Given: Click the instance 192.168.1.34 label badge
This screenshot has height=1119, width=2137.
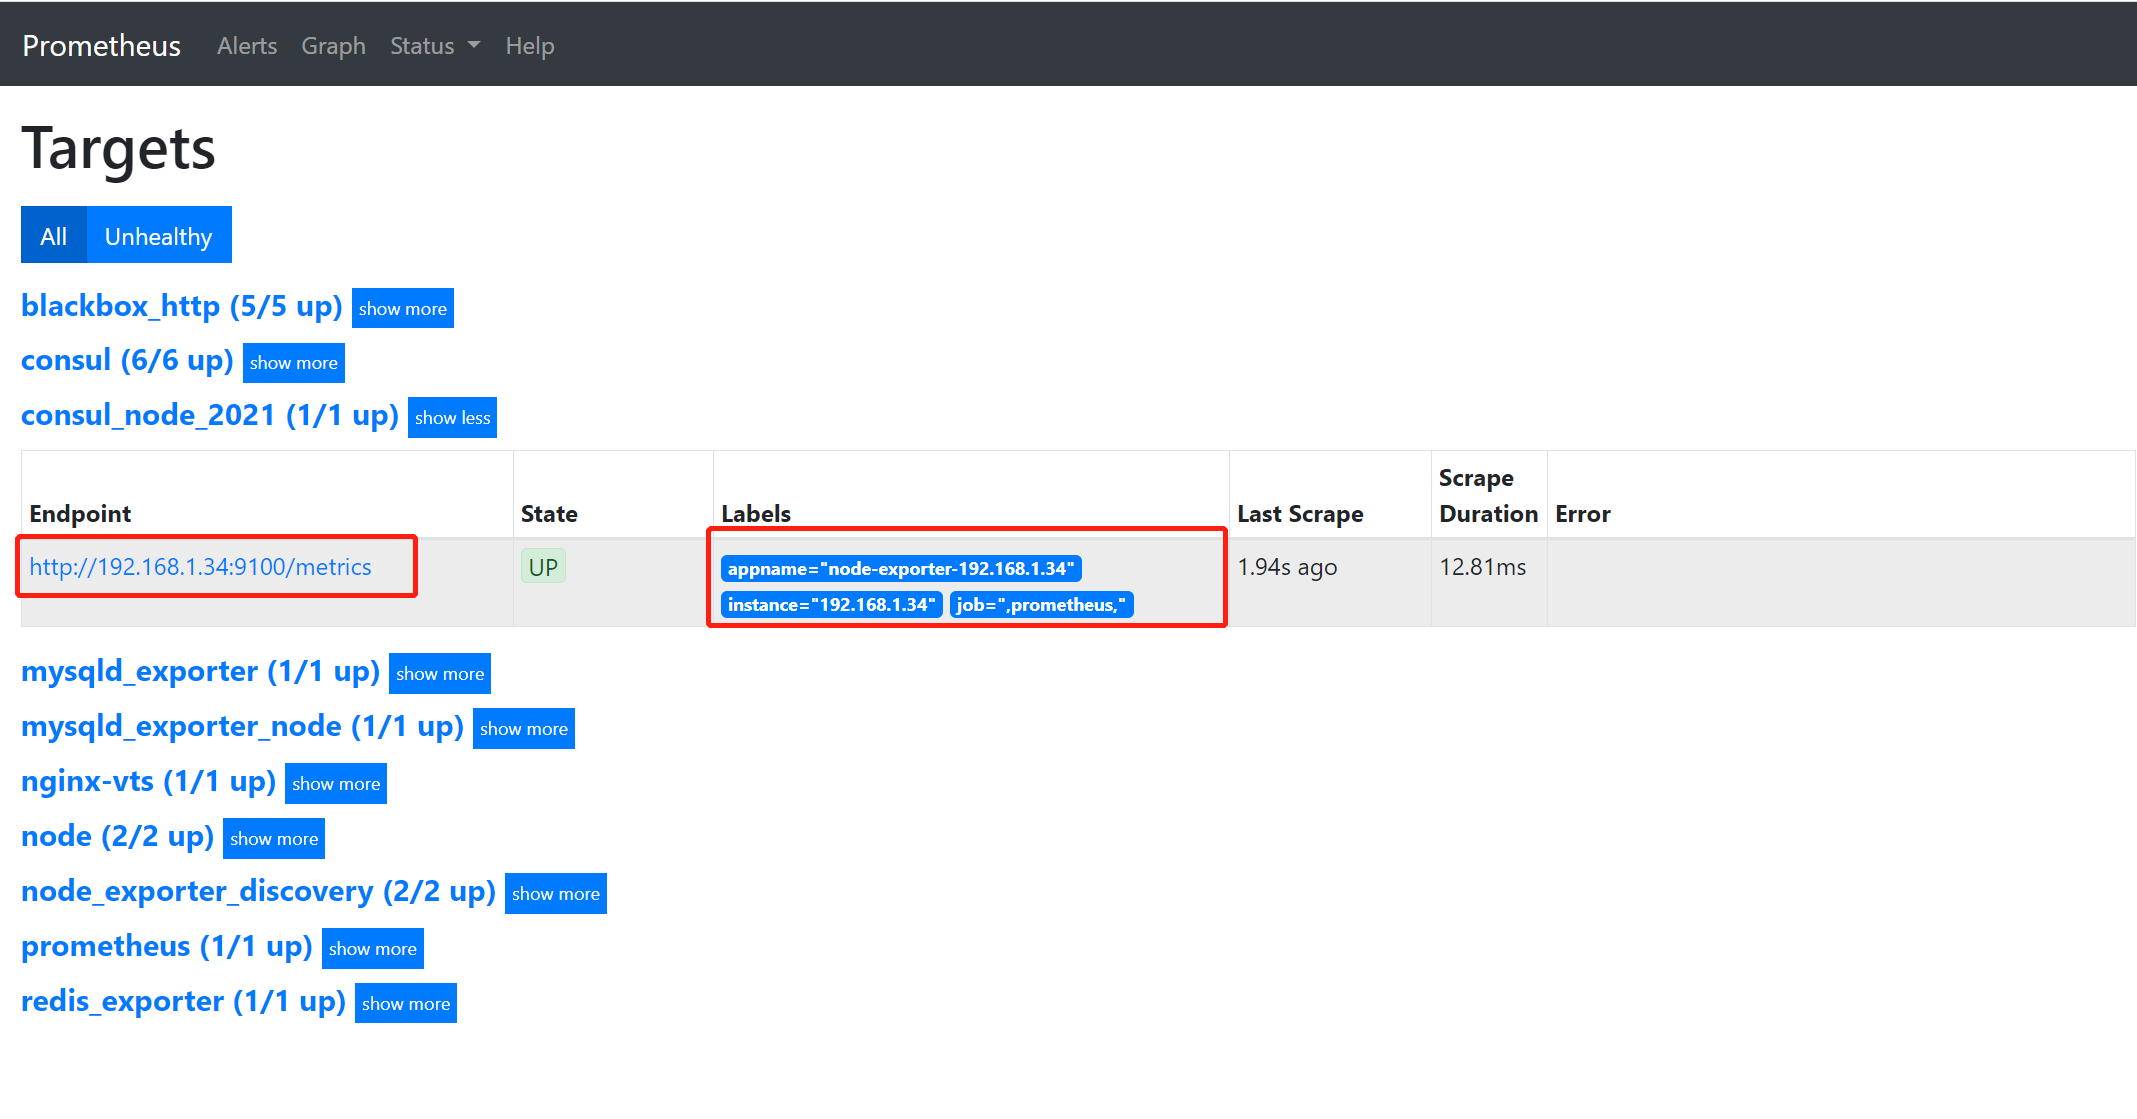Looking at the screenshot, I should click(x=832, y=605).
